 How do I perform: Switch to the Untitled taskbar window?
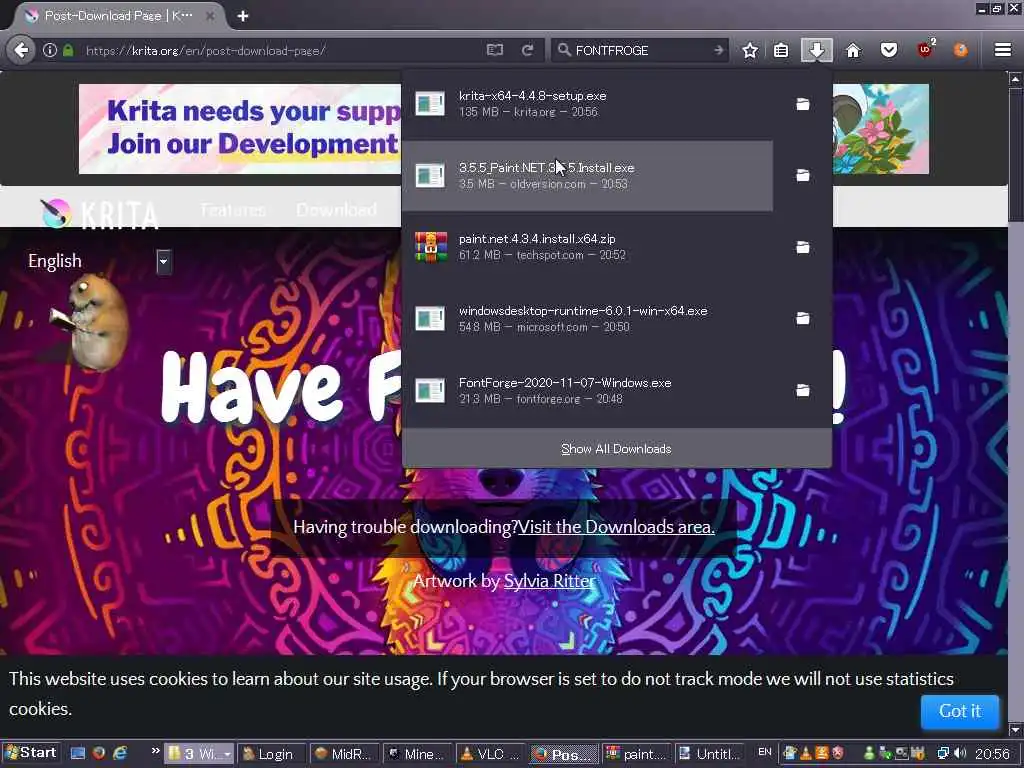710,754
